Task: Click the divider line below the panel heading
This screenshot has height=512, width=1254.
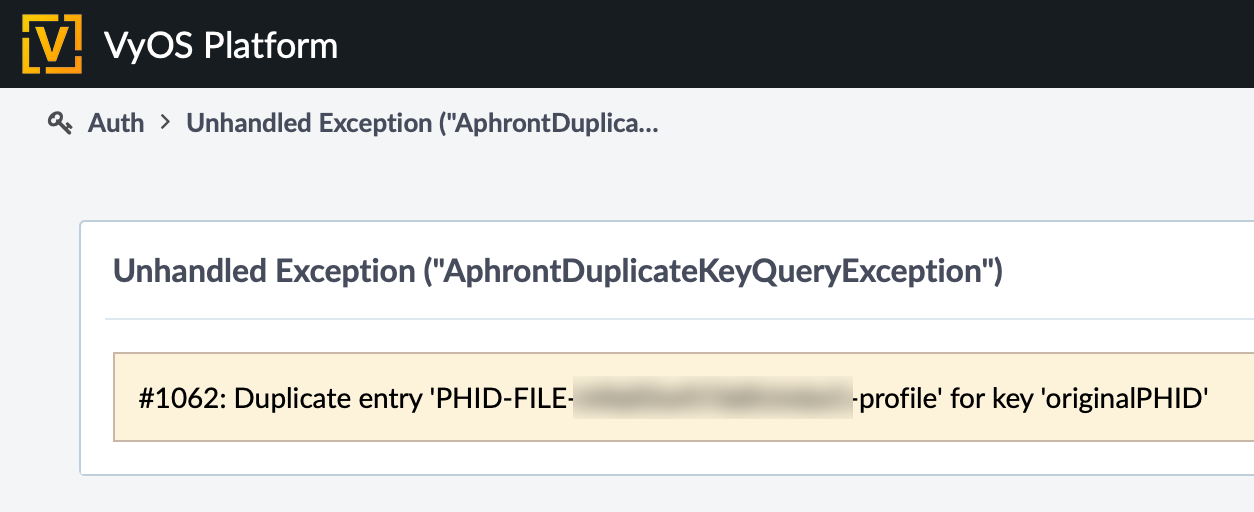Action: (680, 319)
